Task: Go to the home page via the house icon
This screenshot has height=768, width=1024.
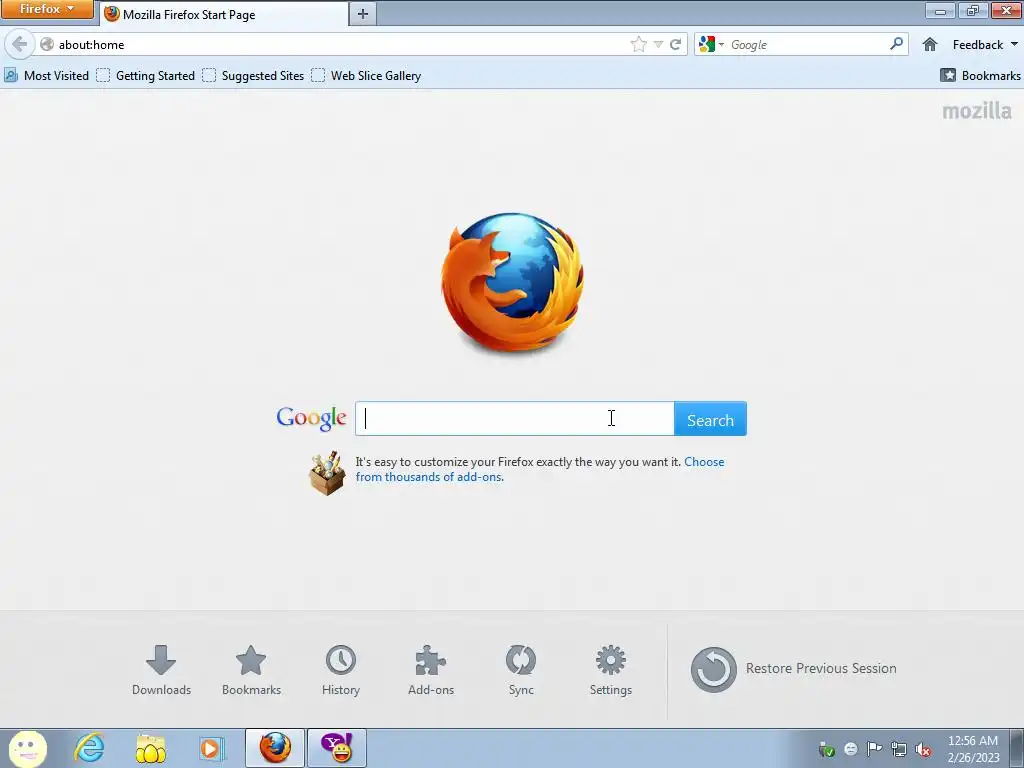Action: coord(930,44)
